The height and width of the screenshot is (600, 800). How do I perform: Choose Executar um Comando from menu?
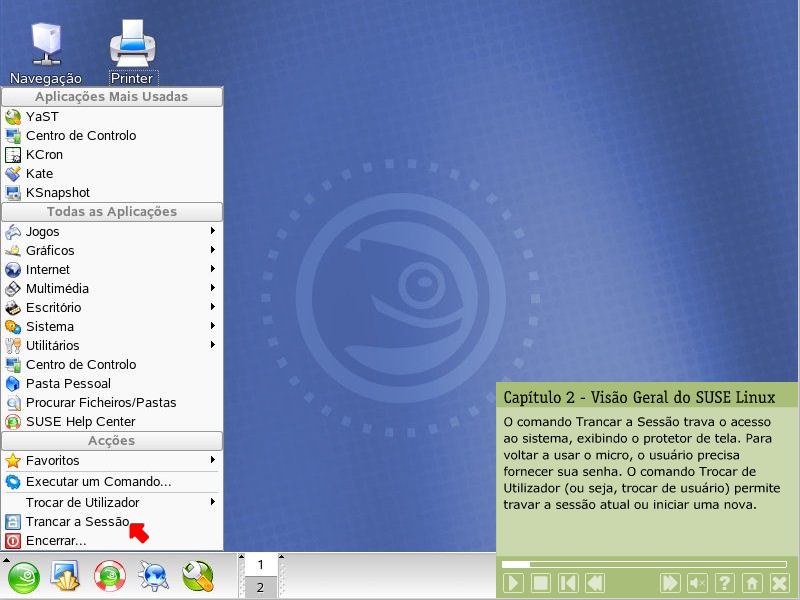(x=98, y=481)
